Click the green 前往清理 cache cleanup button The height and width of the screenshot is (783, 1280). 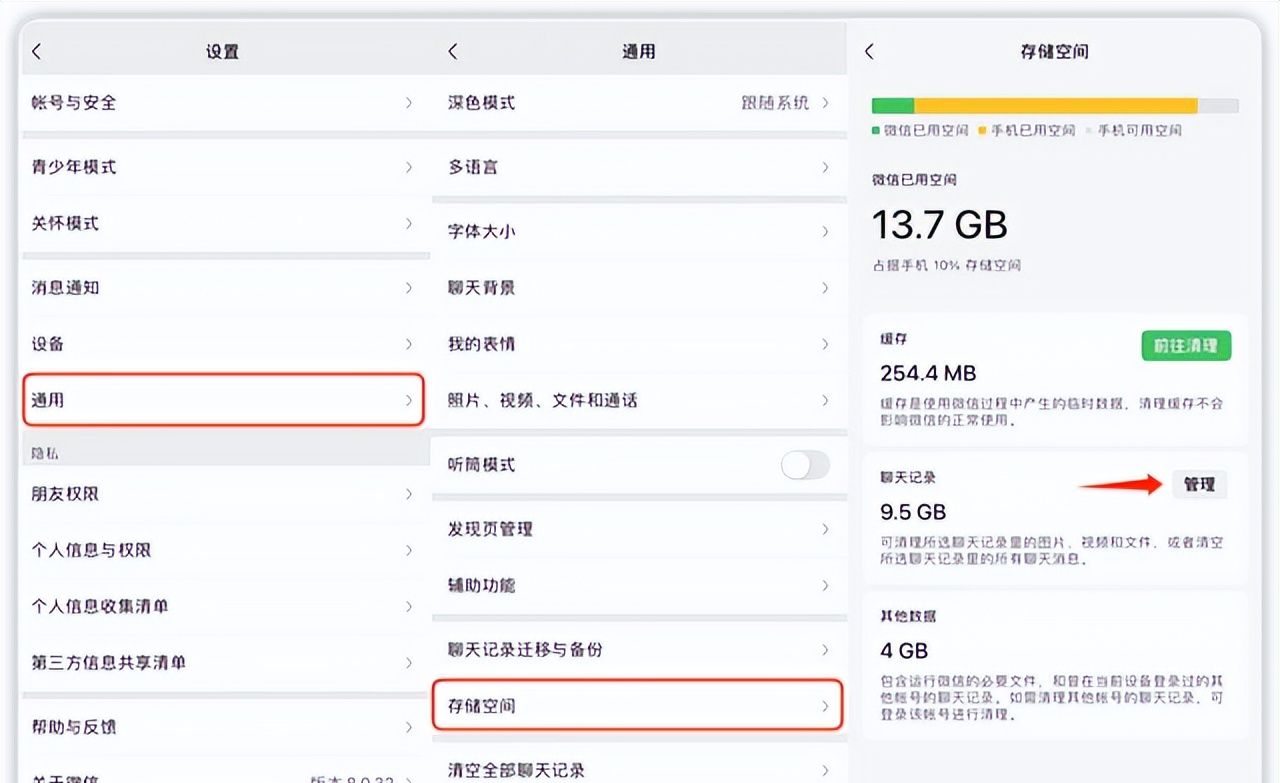(x=1186, y=346)
